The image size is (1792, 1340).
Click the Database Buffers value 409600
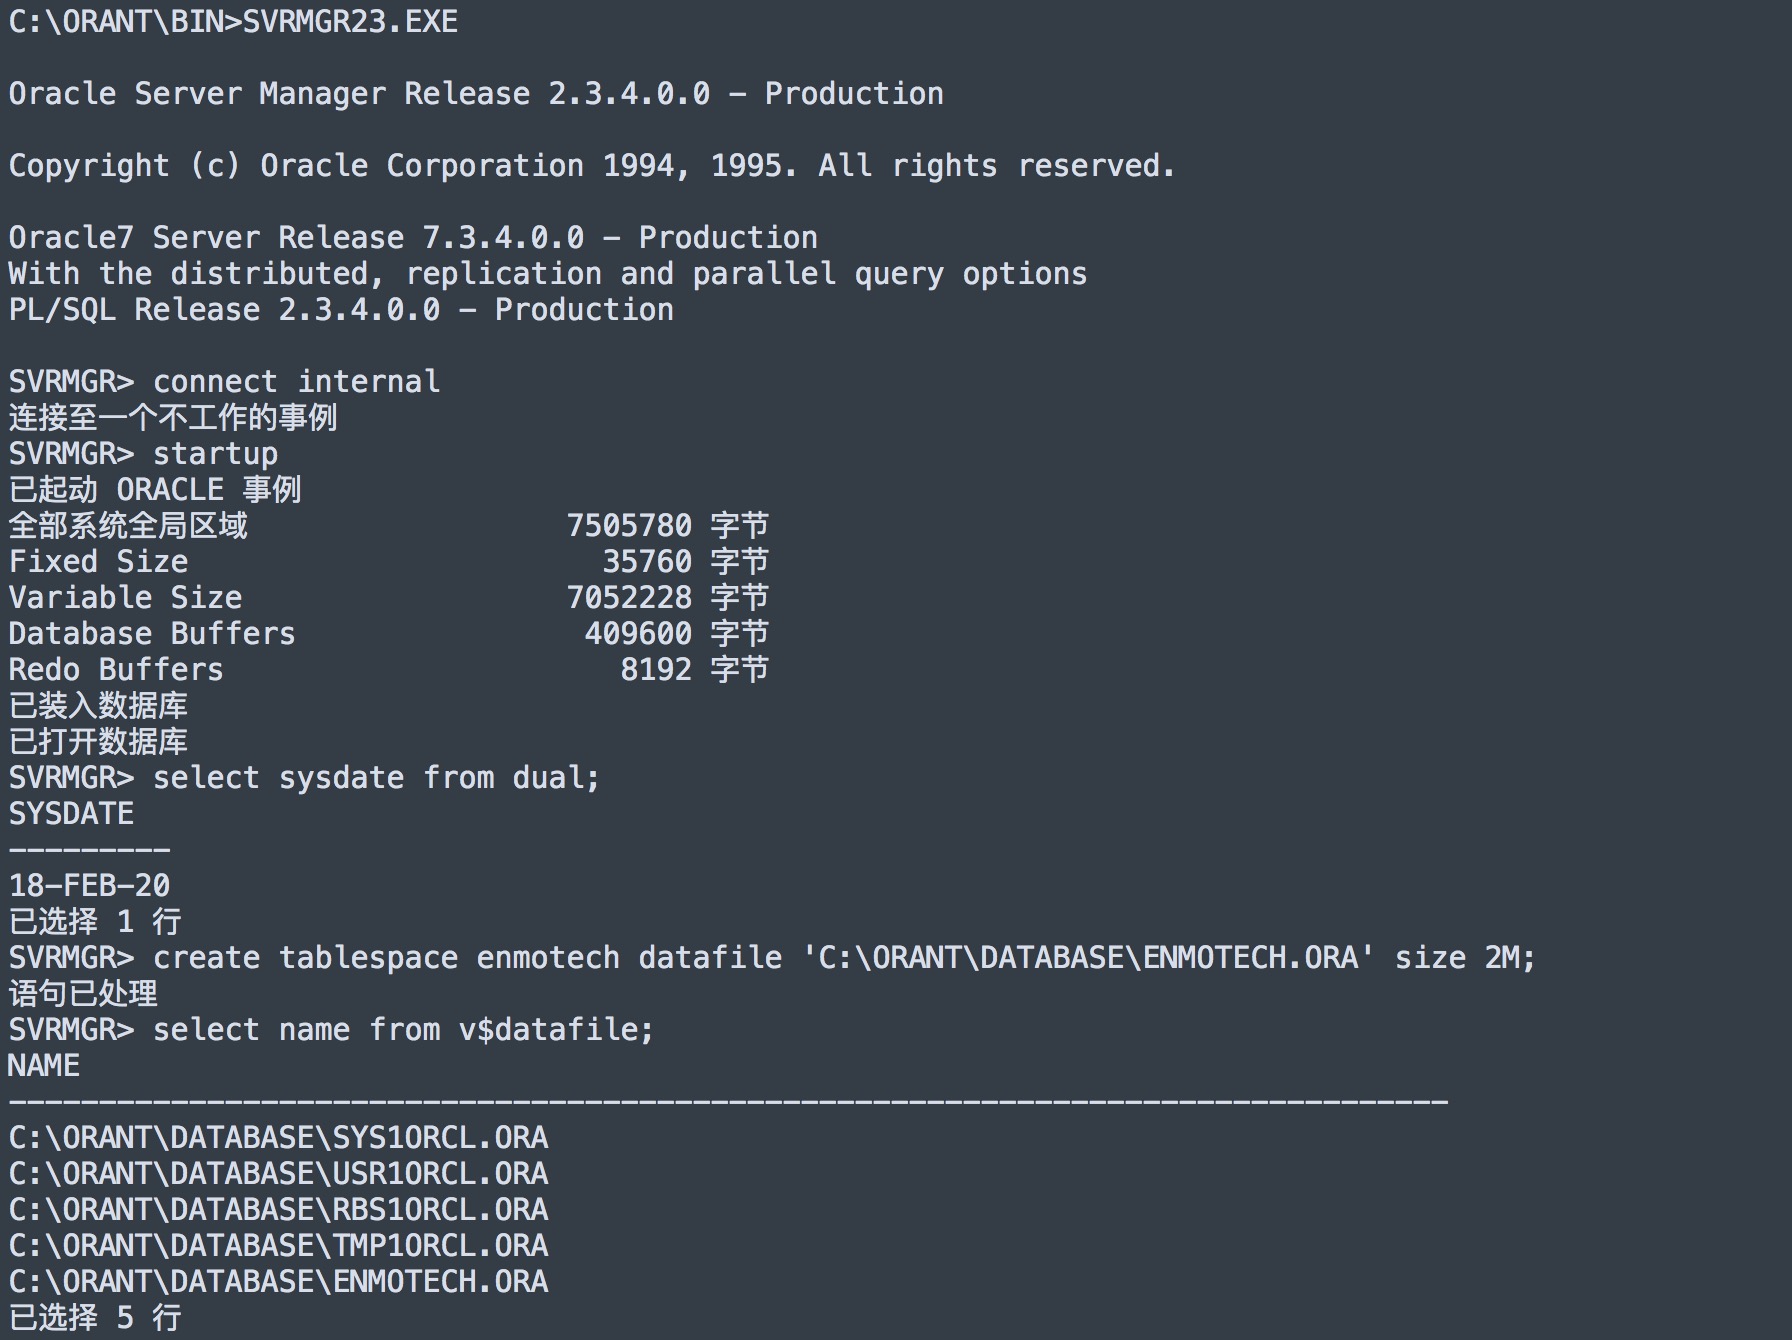tap(638, 633)
